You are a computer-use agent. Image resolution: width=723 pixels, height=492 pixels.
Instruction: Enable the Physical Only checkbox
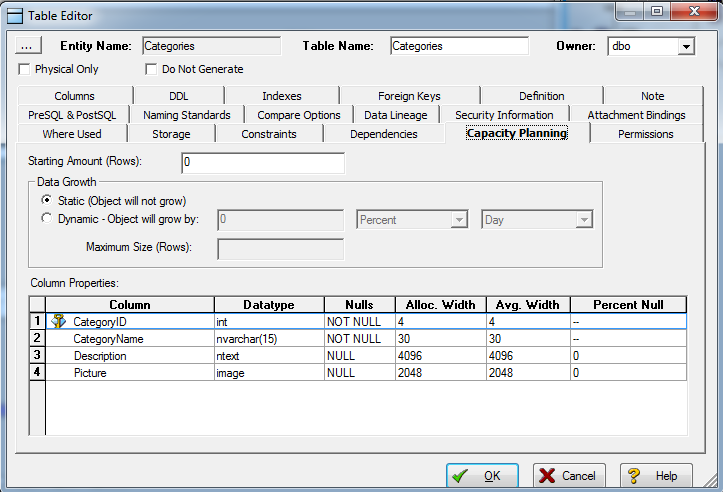(24, 69)
